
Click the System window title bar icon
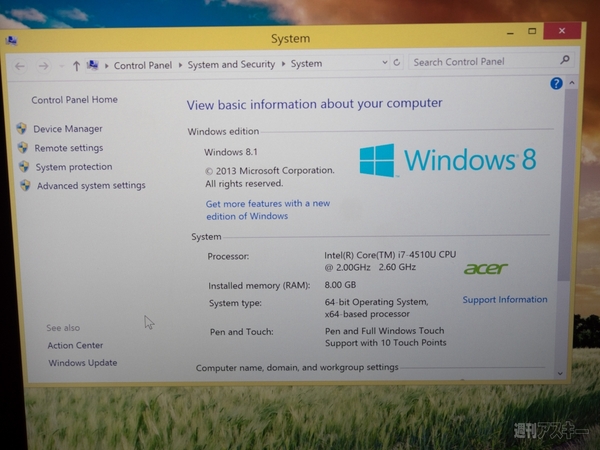[11, 41]
